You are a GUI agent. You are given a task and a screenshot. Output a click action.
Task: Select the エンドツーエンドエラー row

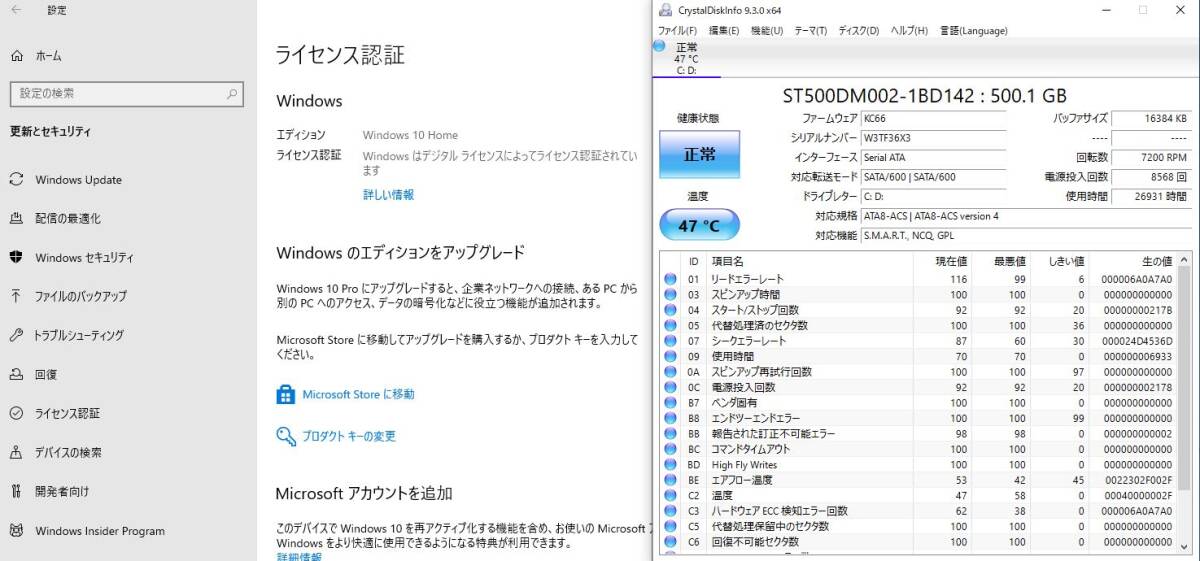tap(918, 418)
